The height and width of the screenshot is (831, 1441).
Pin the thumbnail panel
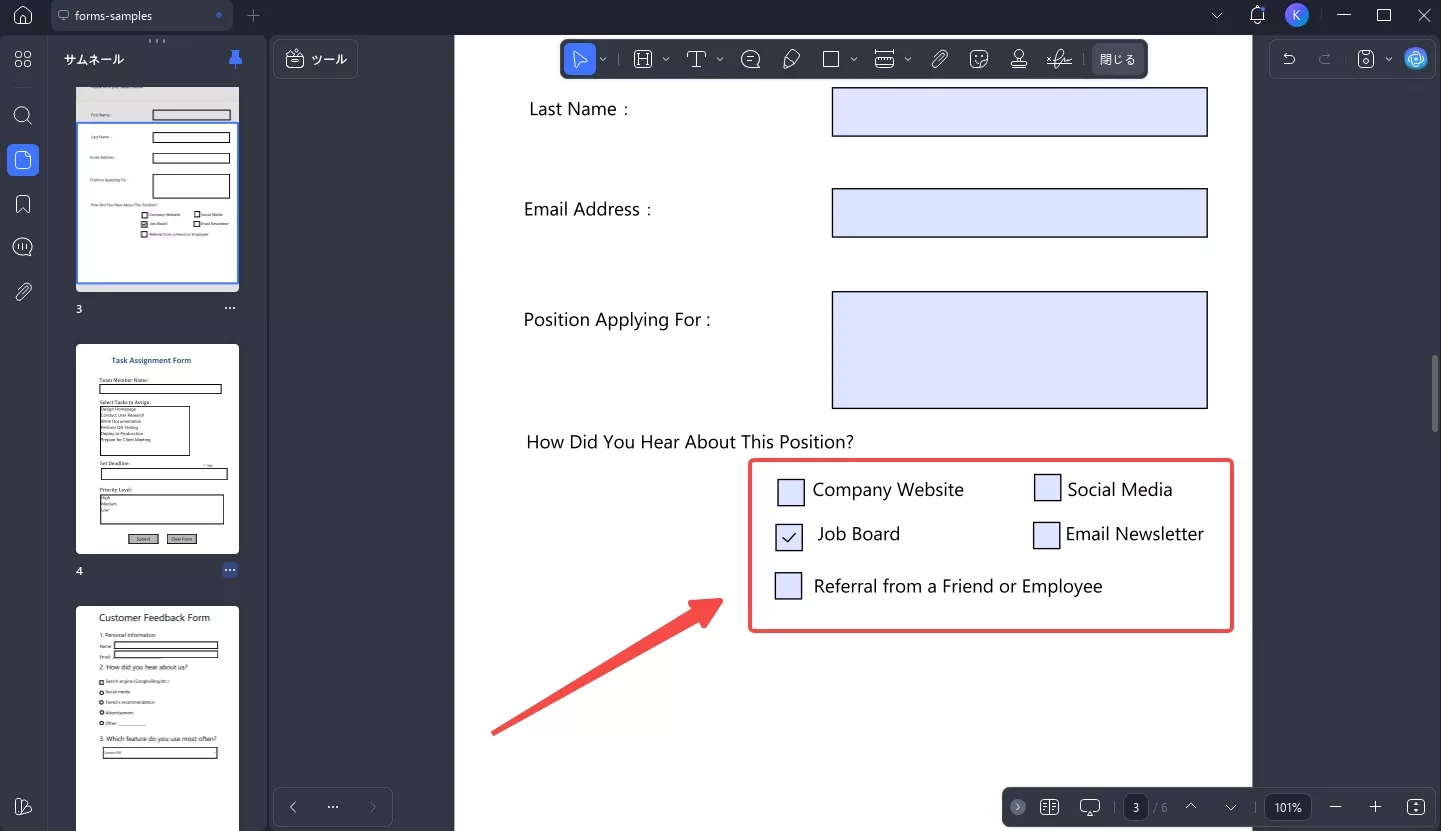pos(235,59)
